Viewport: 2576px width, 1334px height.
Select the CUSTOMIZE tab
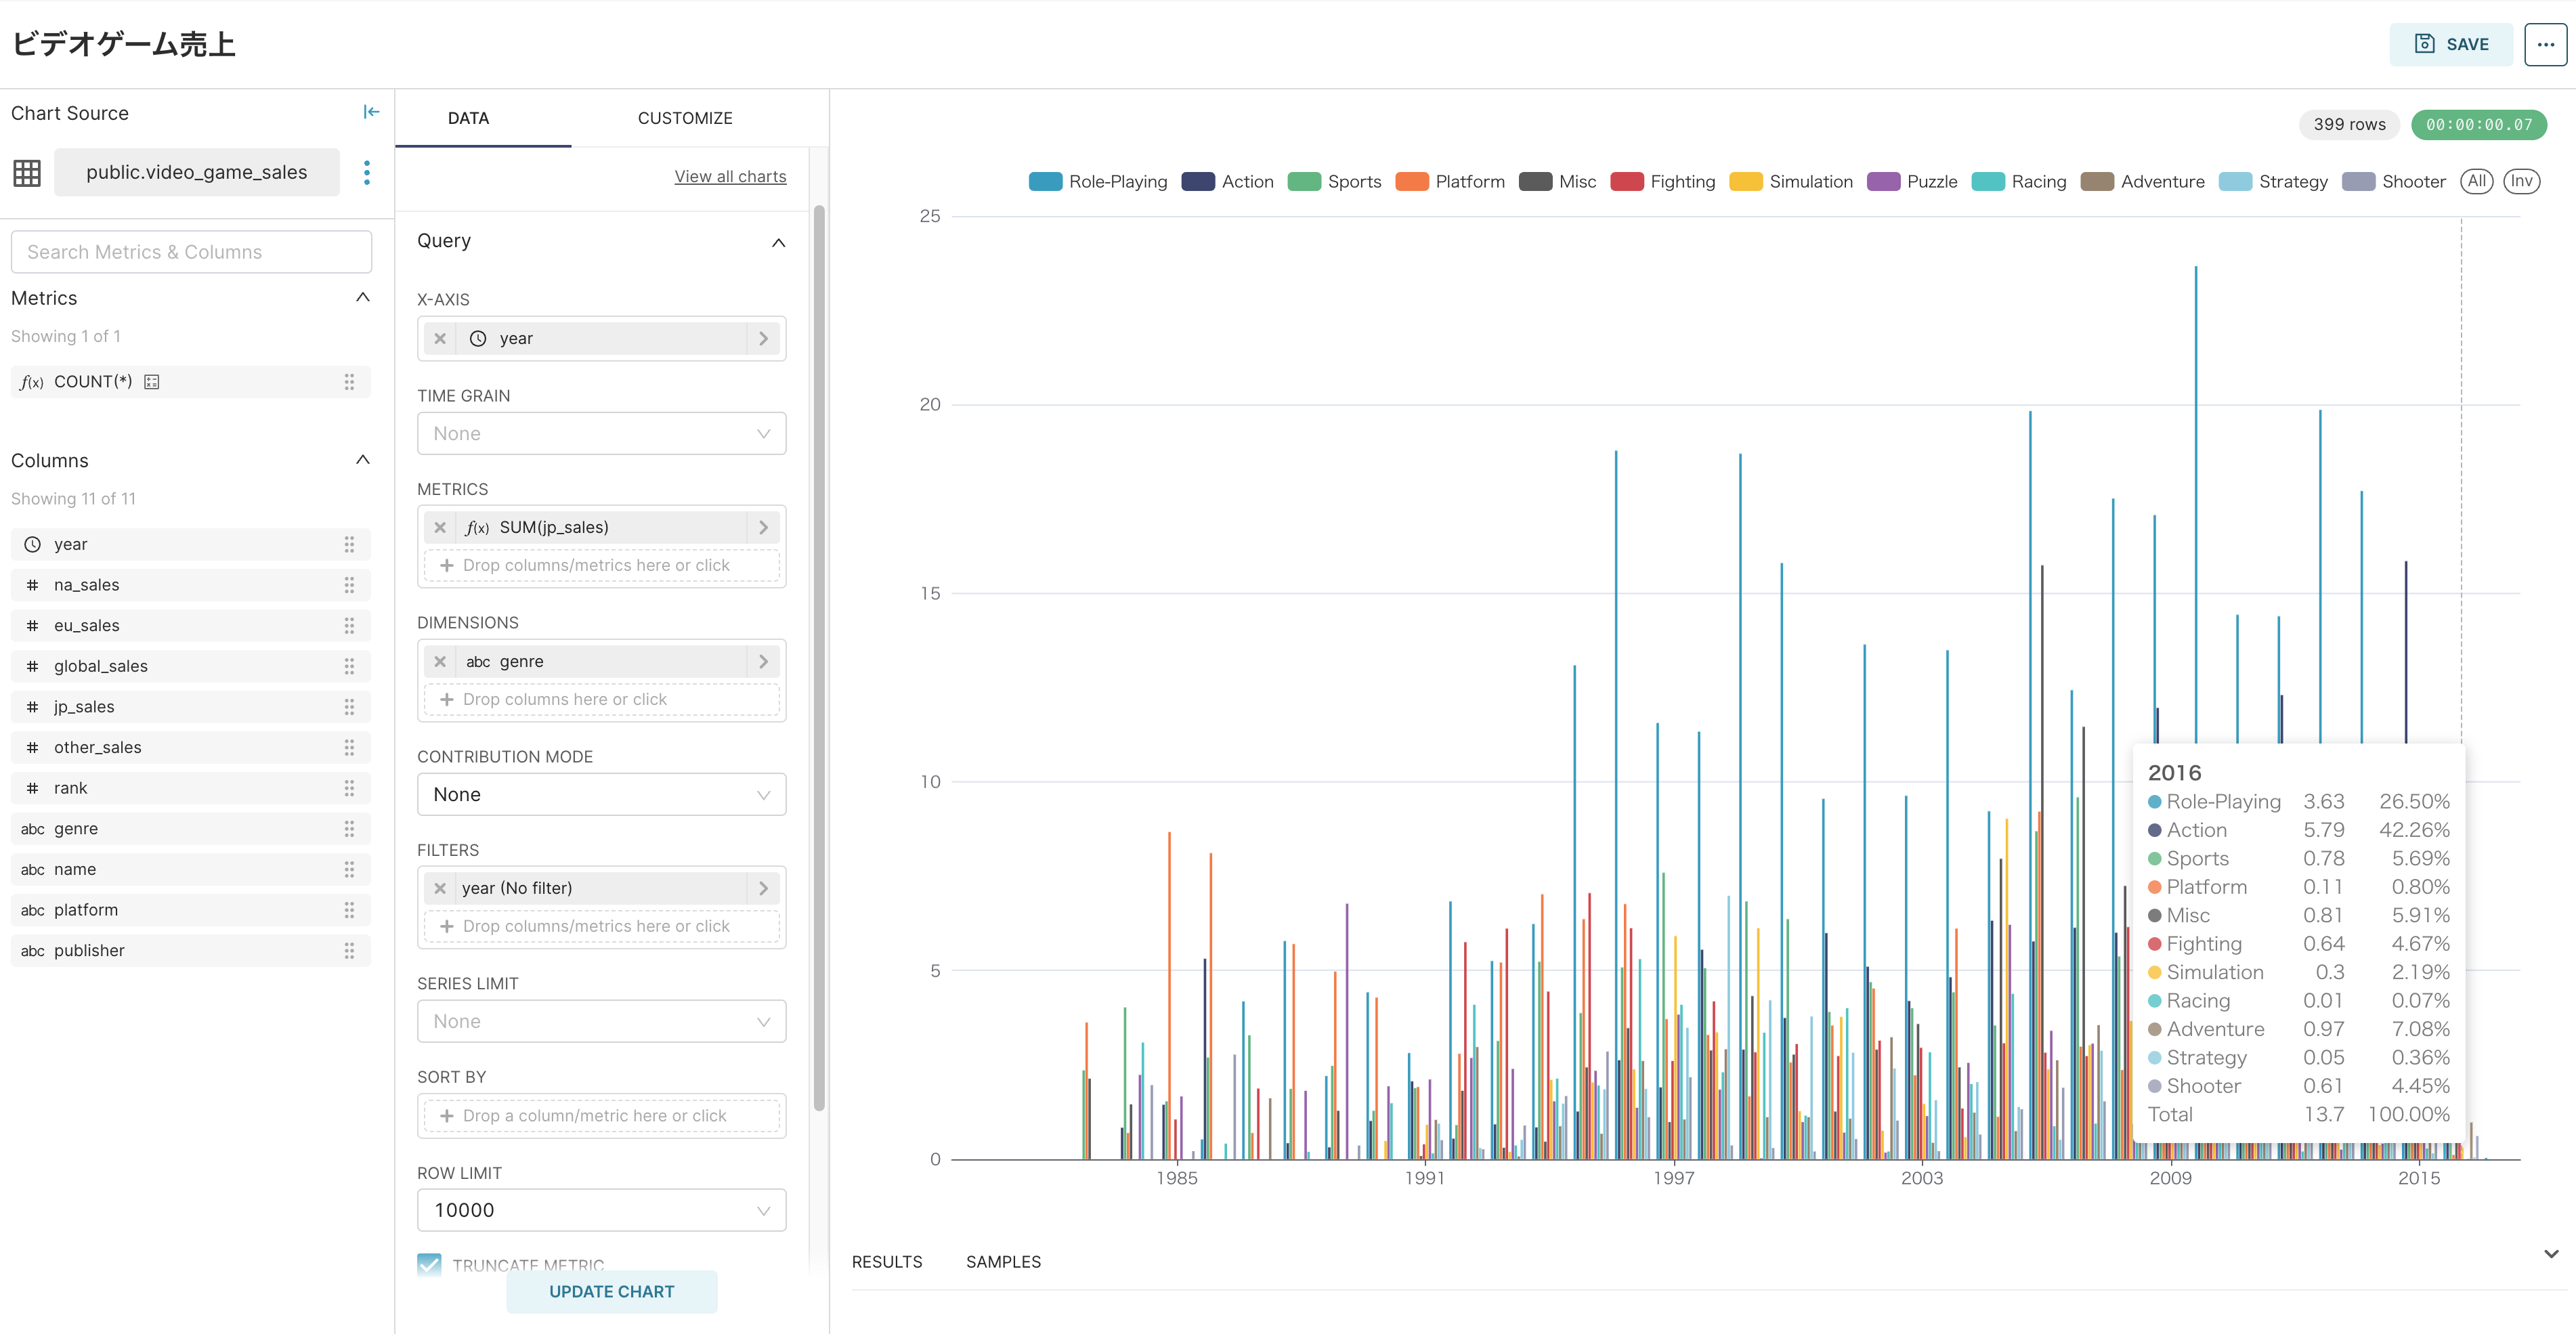pyautogui.click(x=684, y=117)
